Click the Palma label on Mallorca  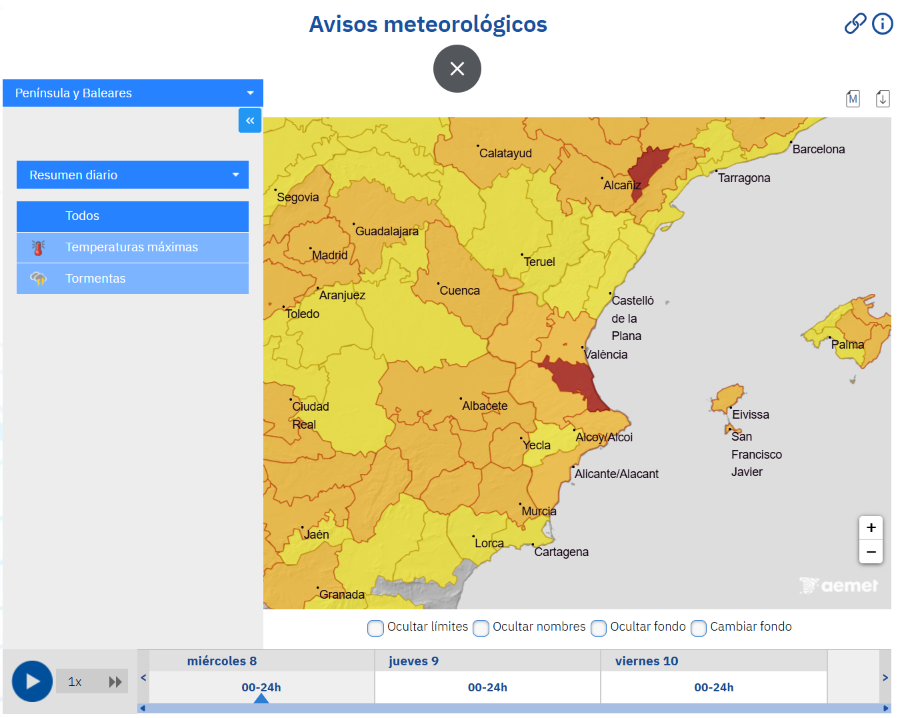coord(847,344)
